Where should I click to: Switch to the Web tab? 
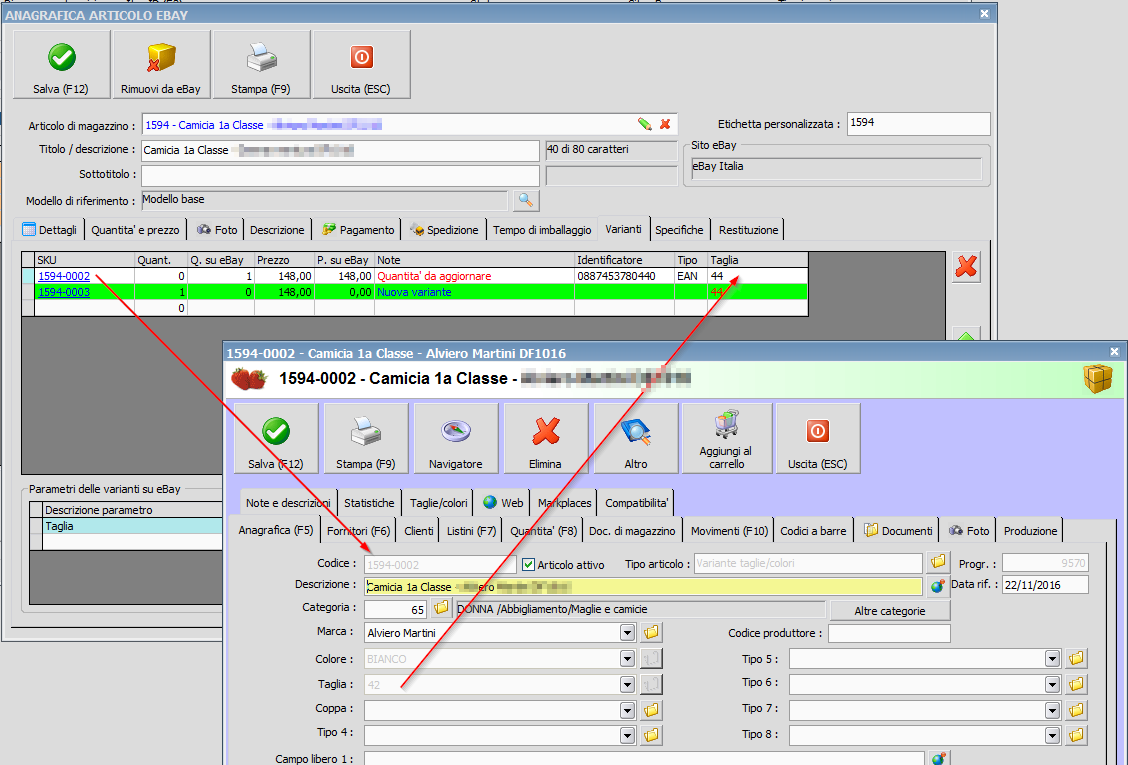click(503, 503)
